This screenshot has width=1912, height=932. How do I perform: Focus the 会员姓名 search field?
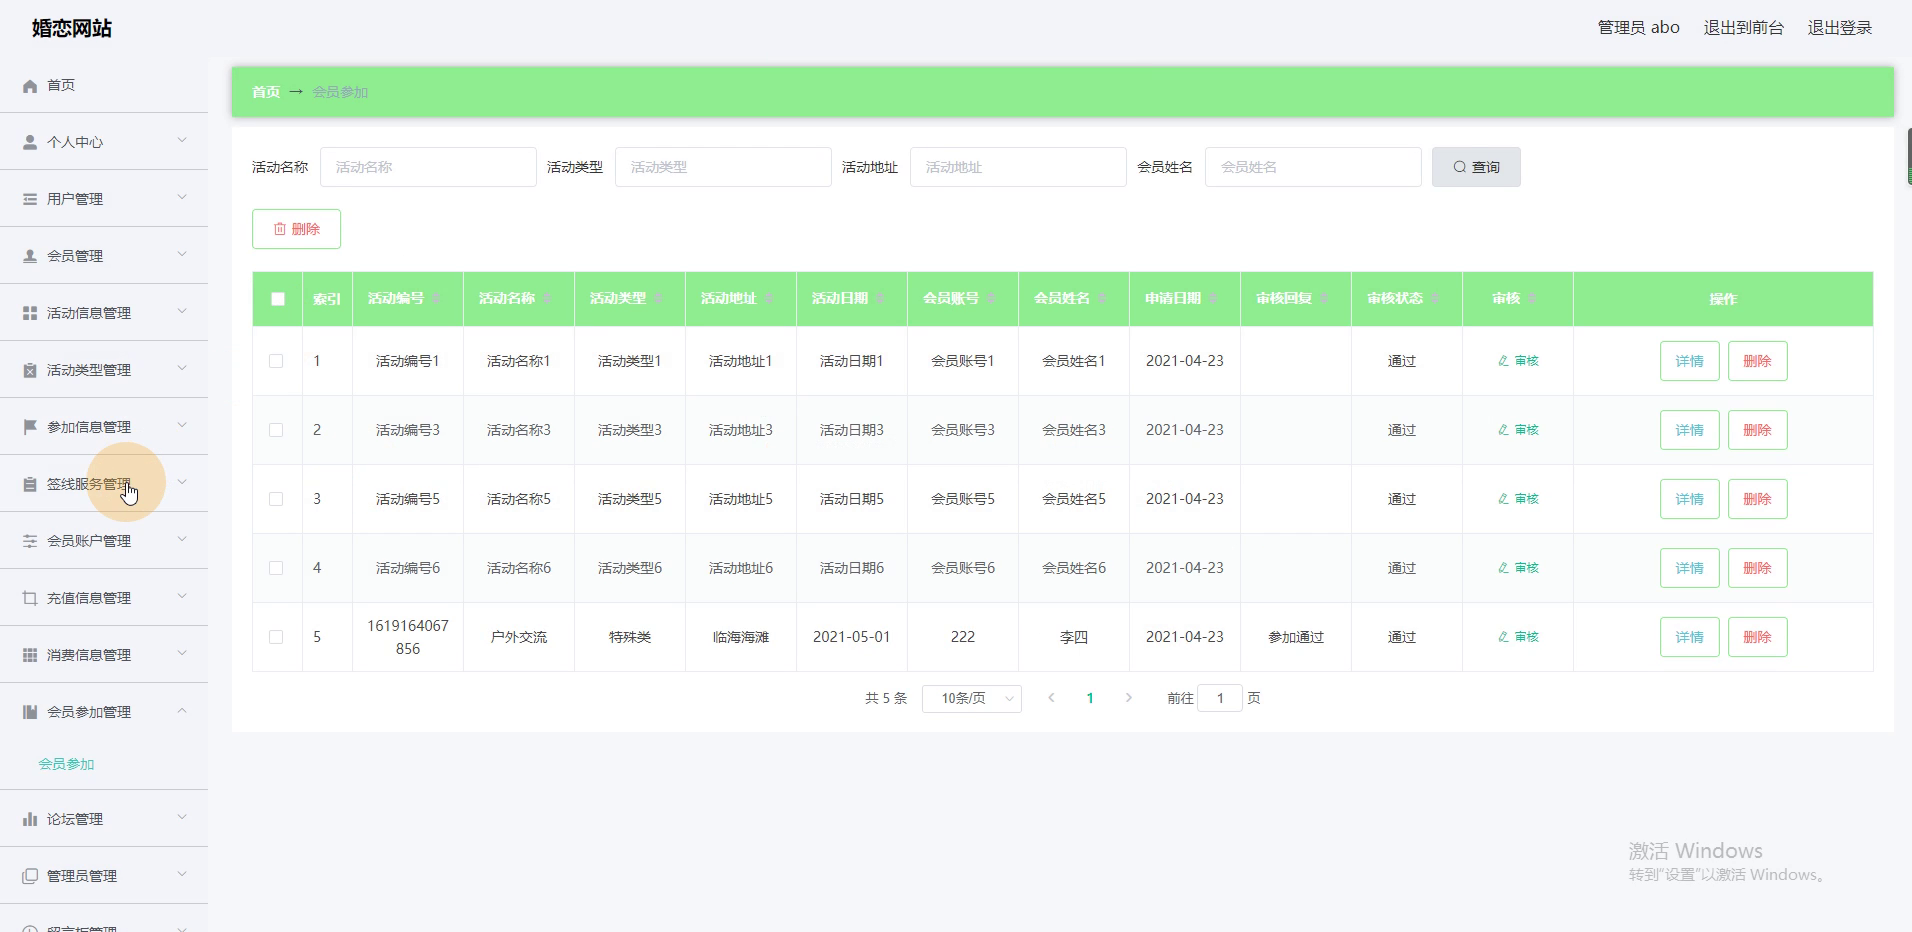tap(1313, 167)
